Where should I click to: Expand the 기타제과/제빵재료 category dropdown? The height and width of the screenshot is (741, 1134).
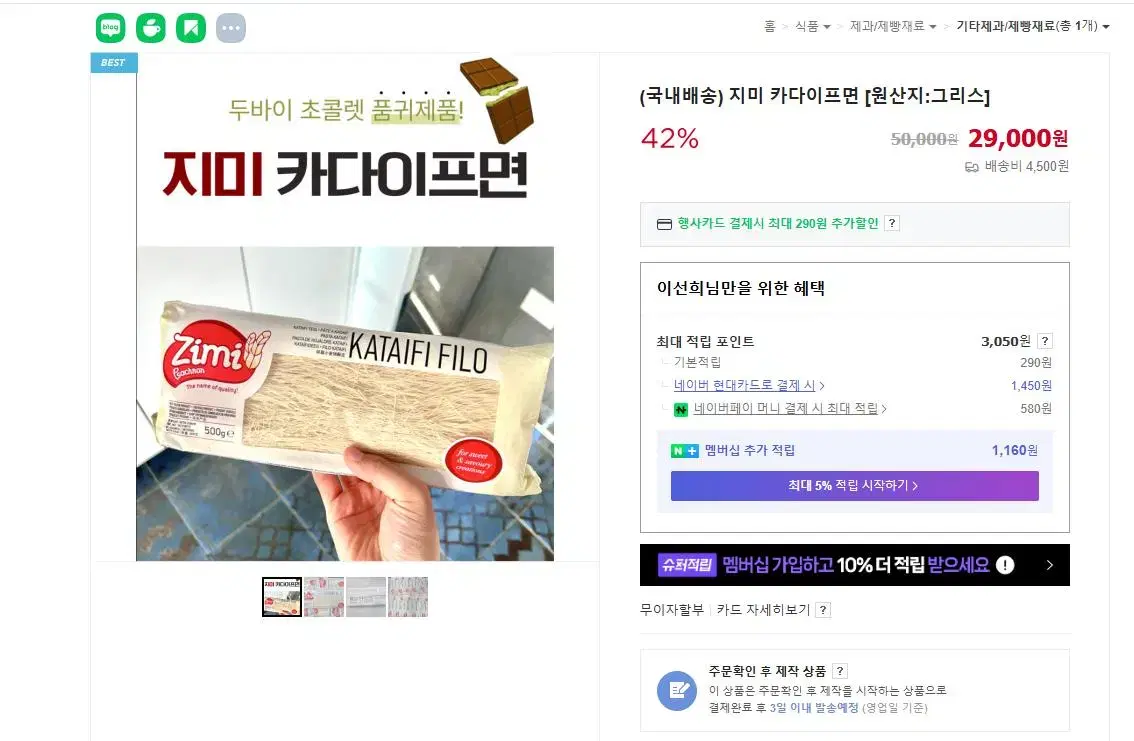1033,26
